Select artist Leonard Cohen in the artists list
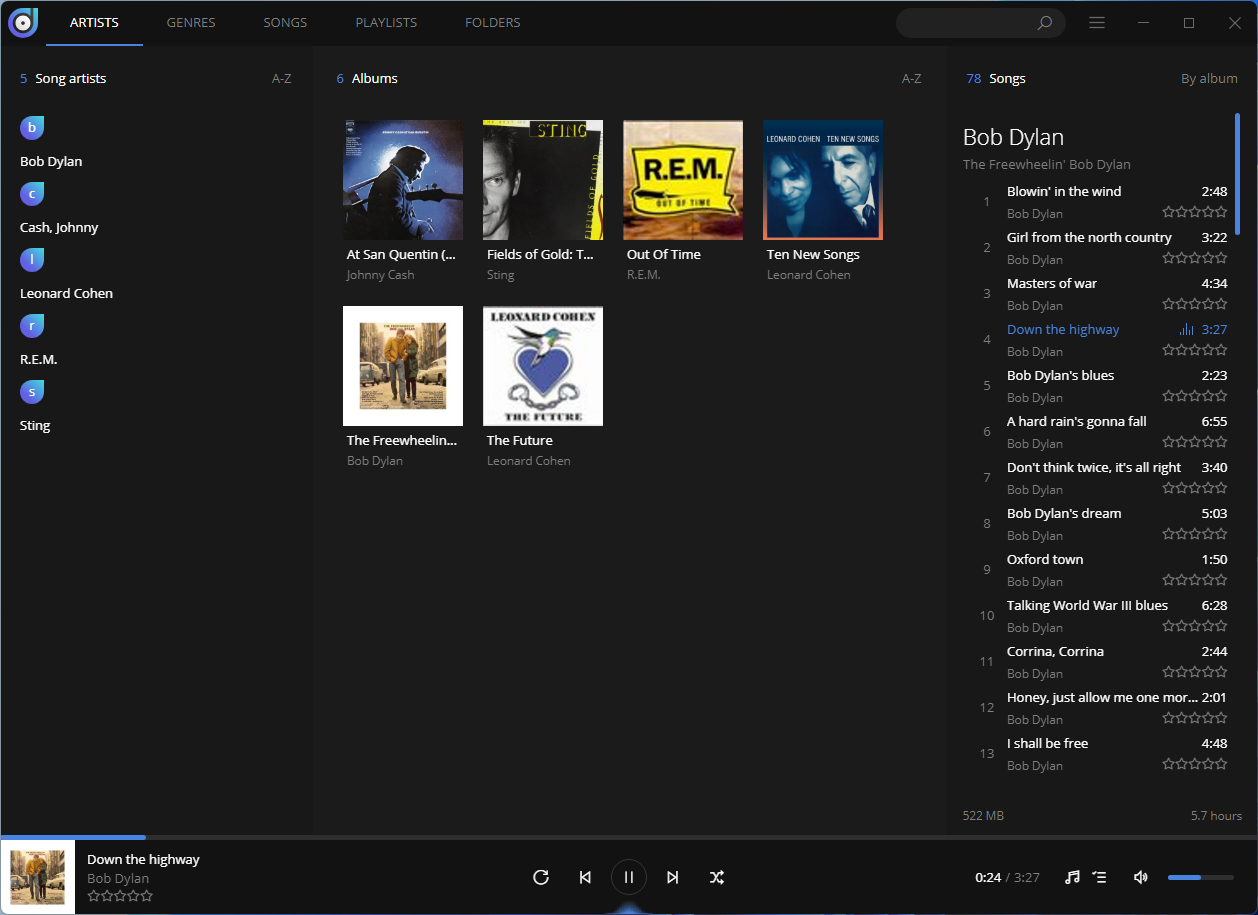 66,293
